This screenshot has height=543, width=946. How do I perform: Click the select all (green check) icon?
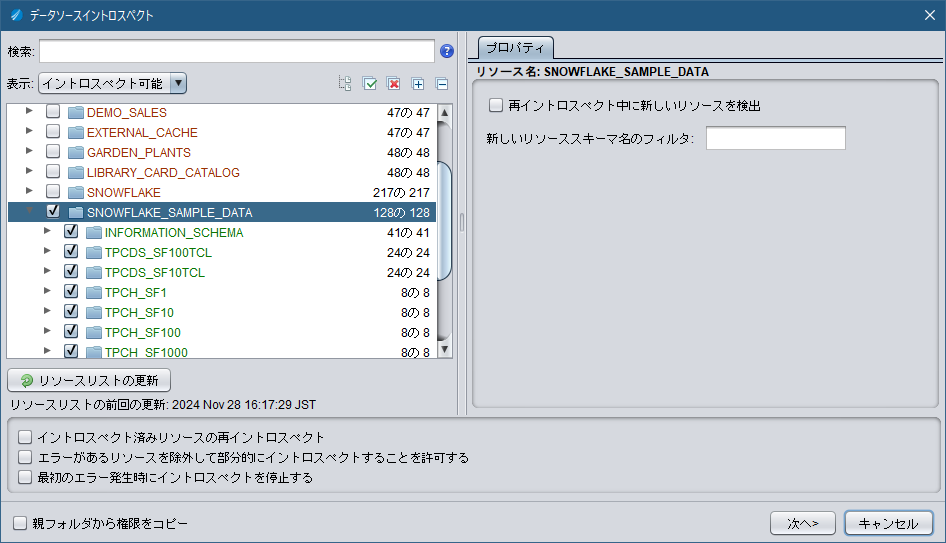click(x=370, y=83)
